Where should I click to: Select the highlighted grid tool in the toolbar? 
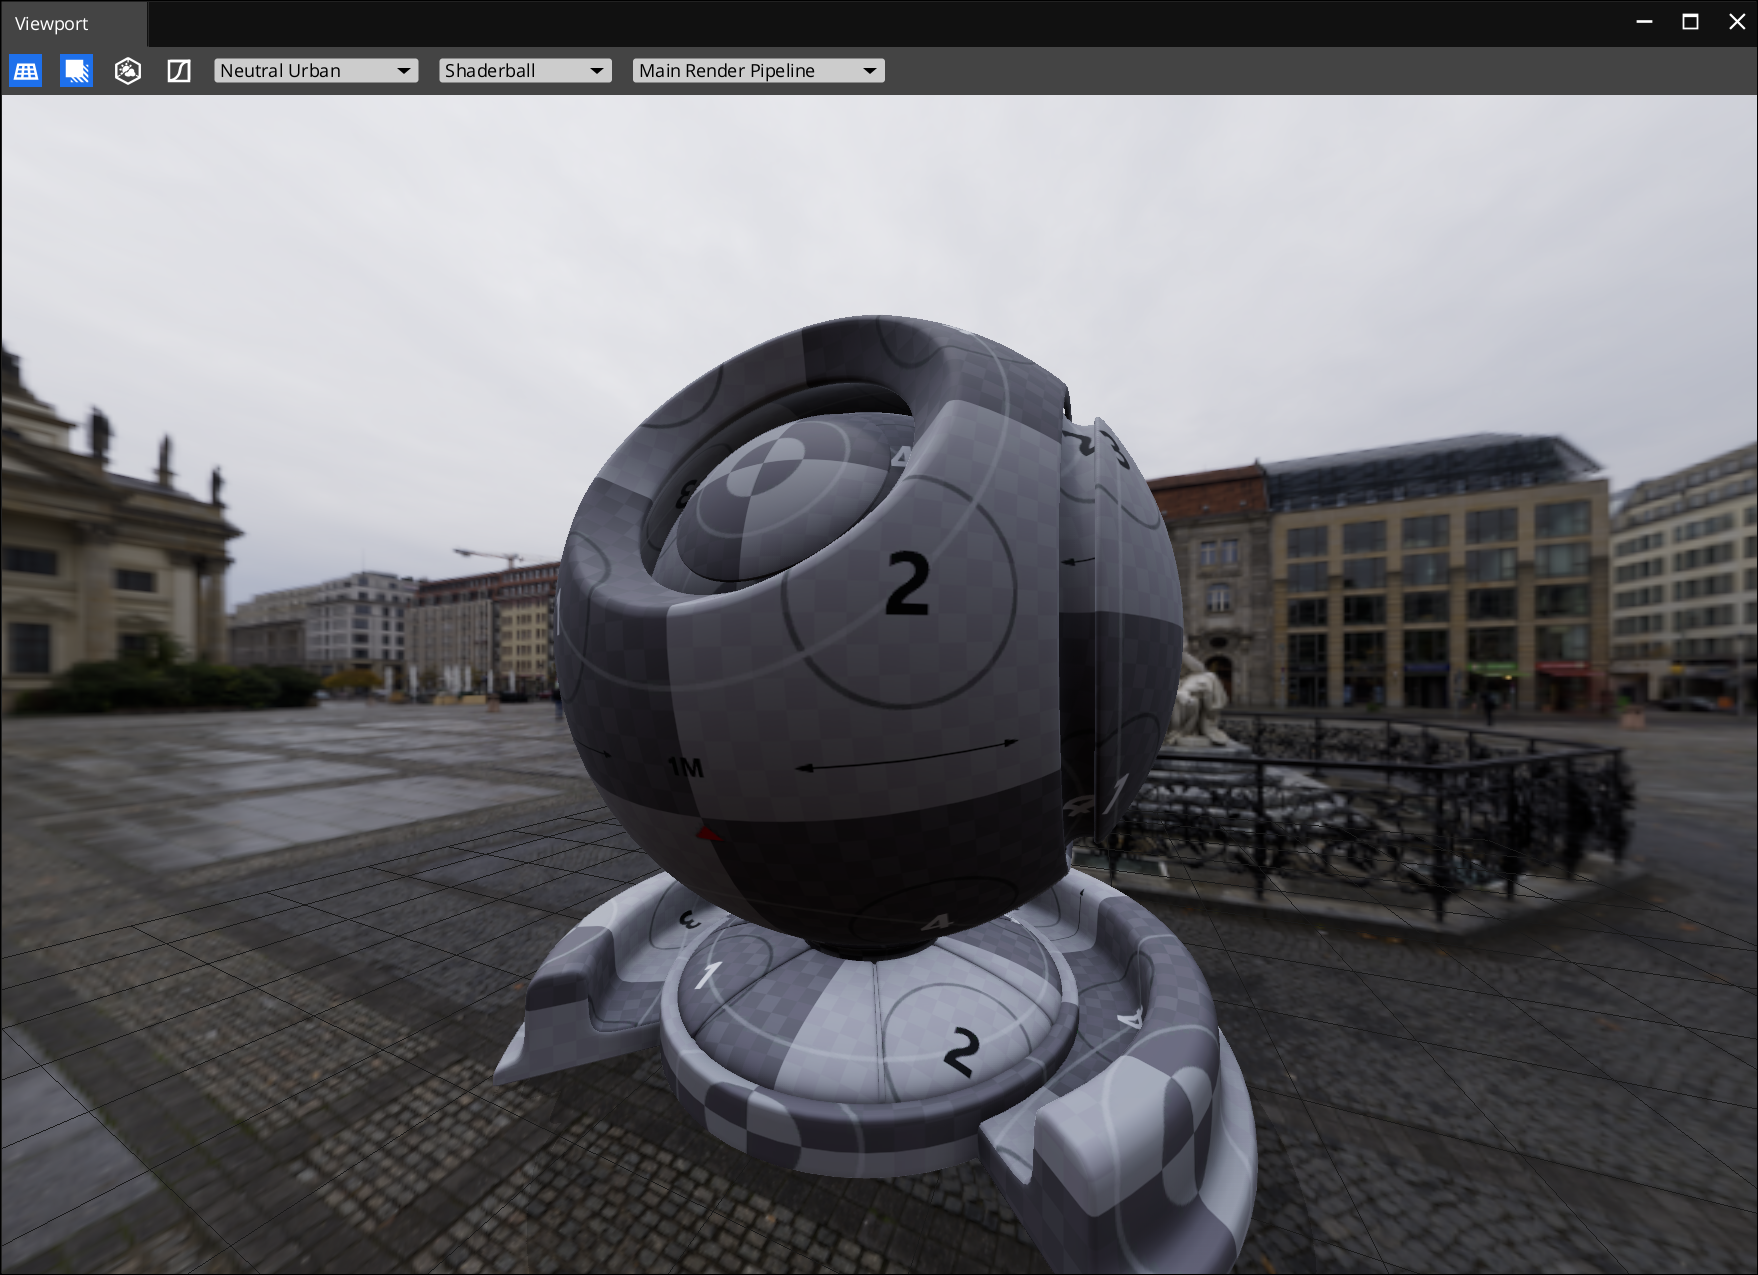[26, 70]
